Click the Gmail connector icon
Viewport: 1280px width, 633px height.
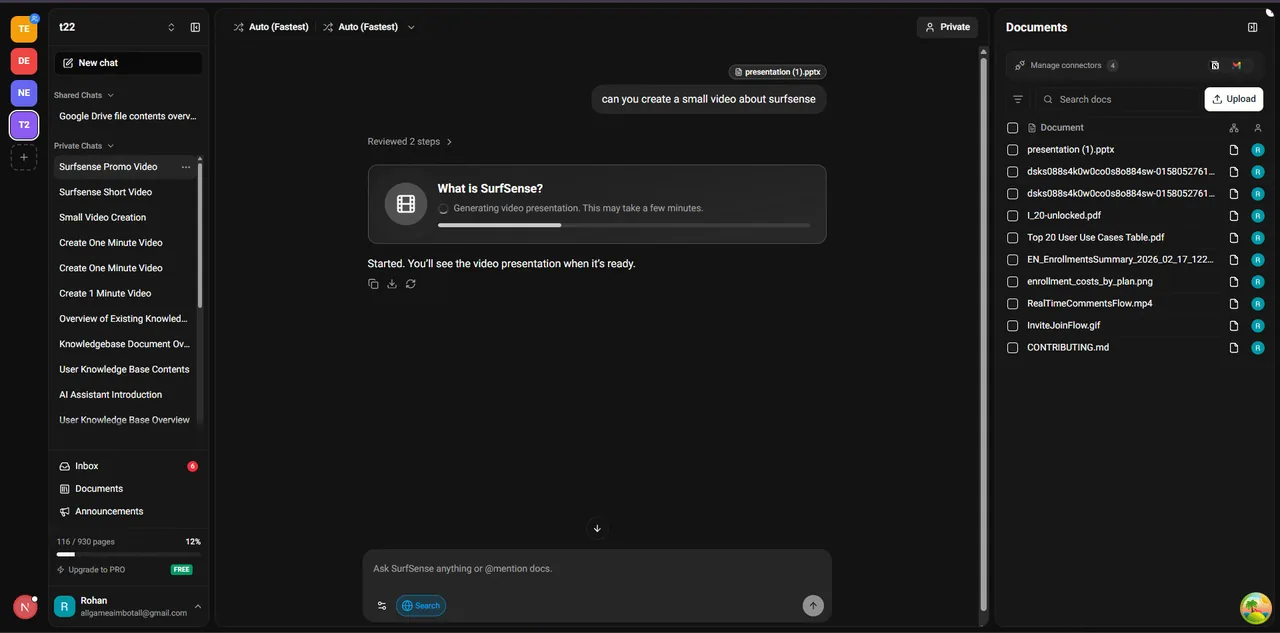coord(1237,65)
